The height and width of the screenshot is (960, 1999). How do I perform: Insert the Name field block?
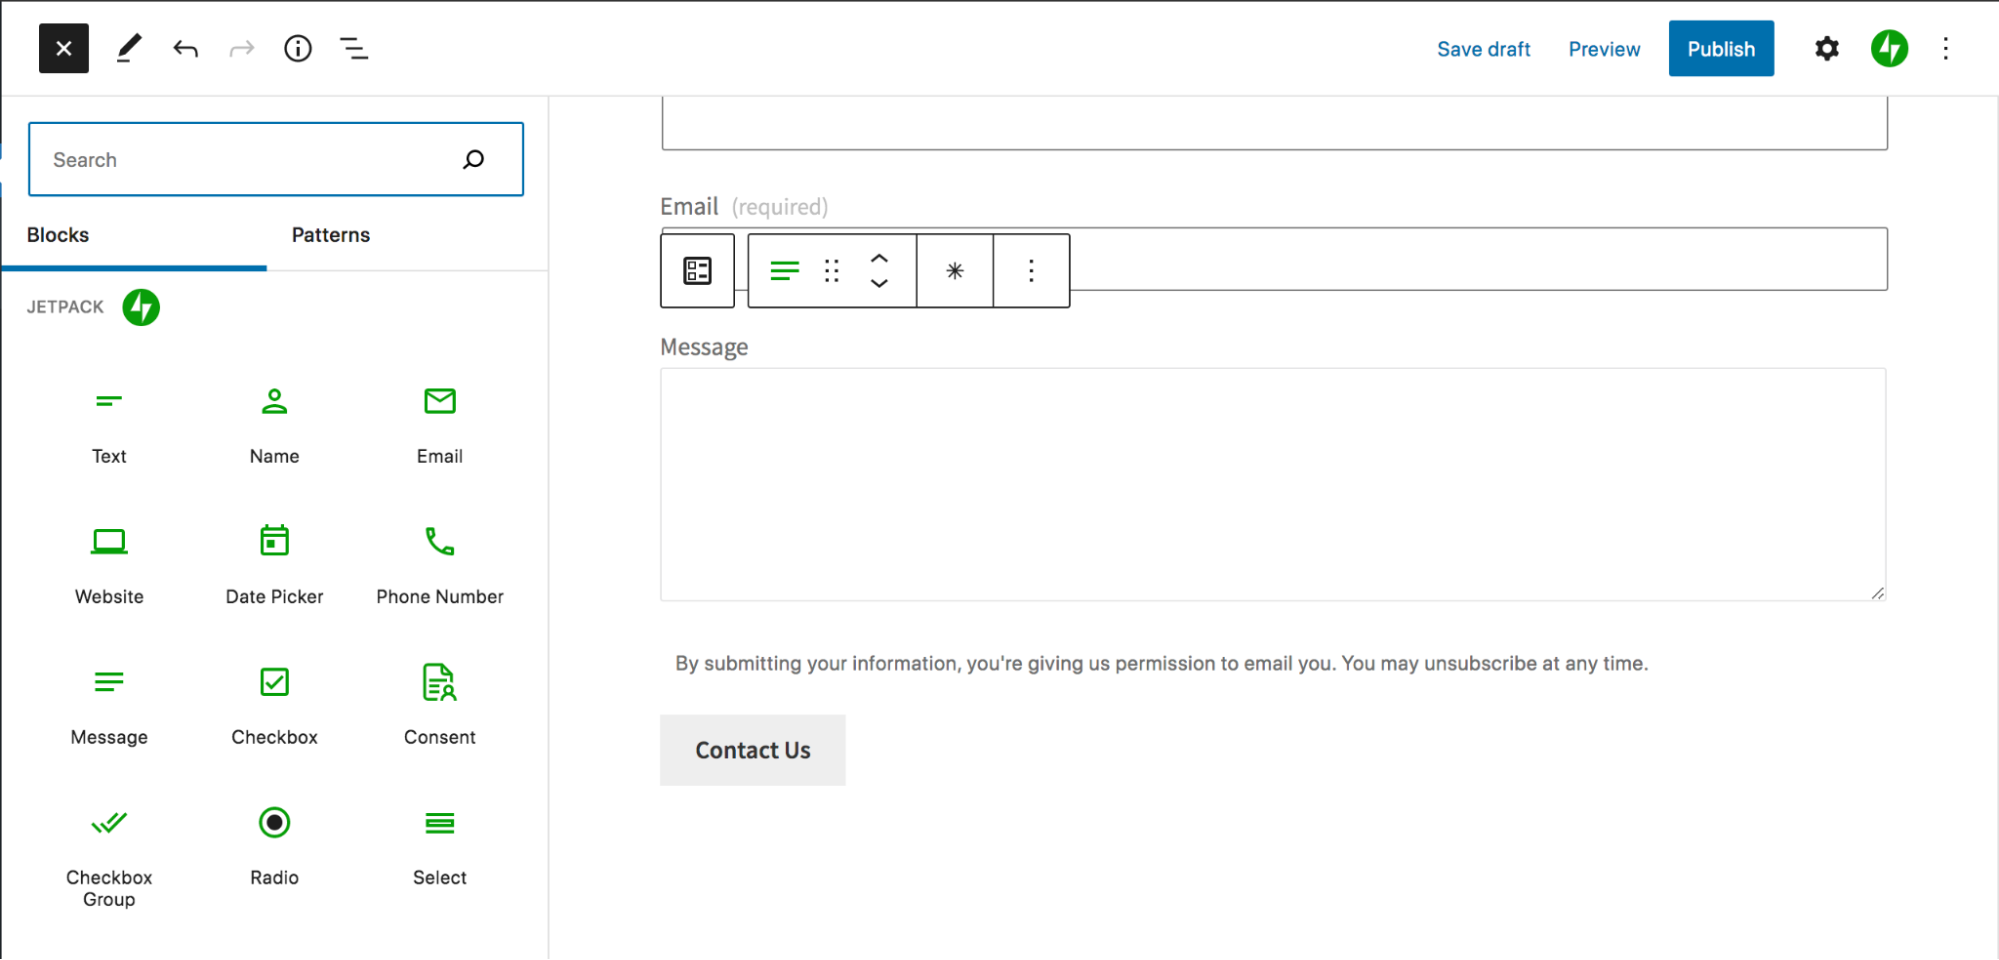[x=274, y=426]
